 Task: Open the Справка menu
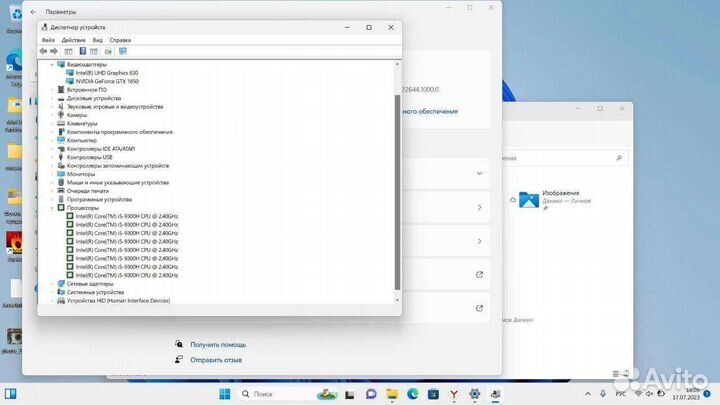pyautogui.click(x=120, y=40)
